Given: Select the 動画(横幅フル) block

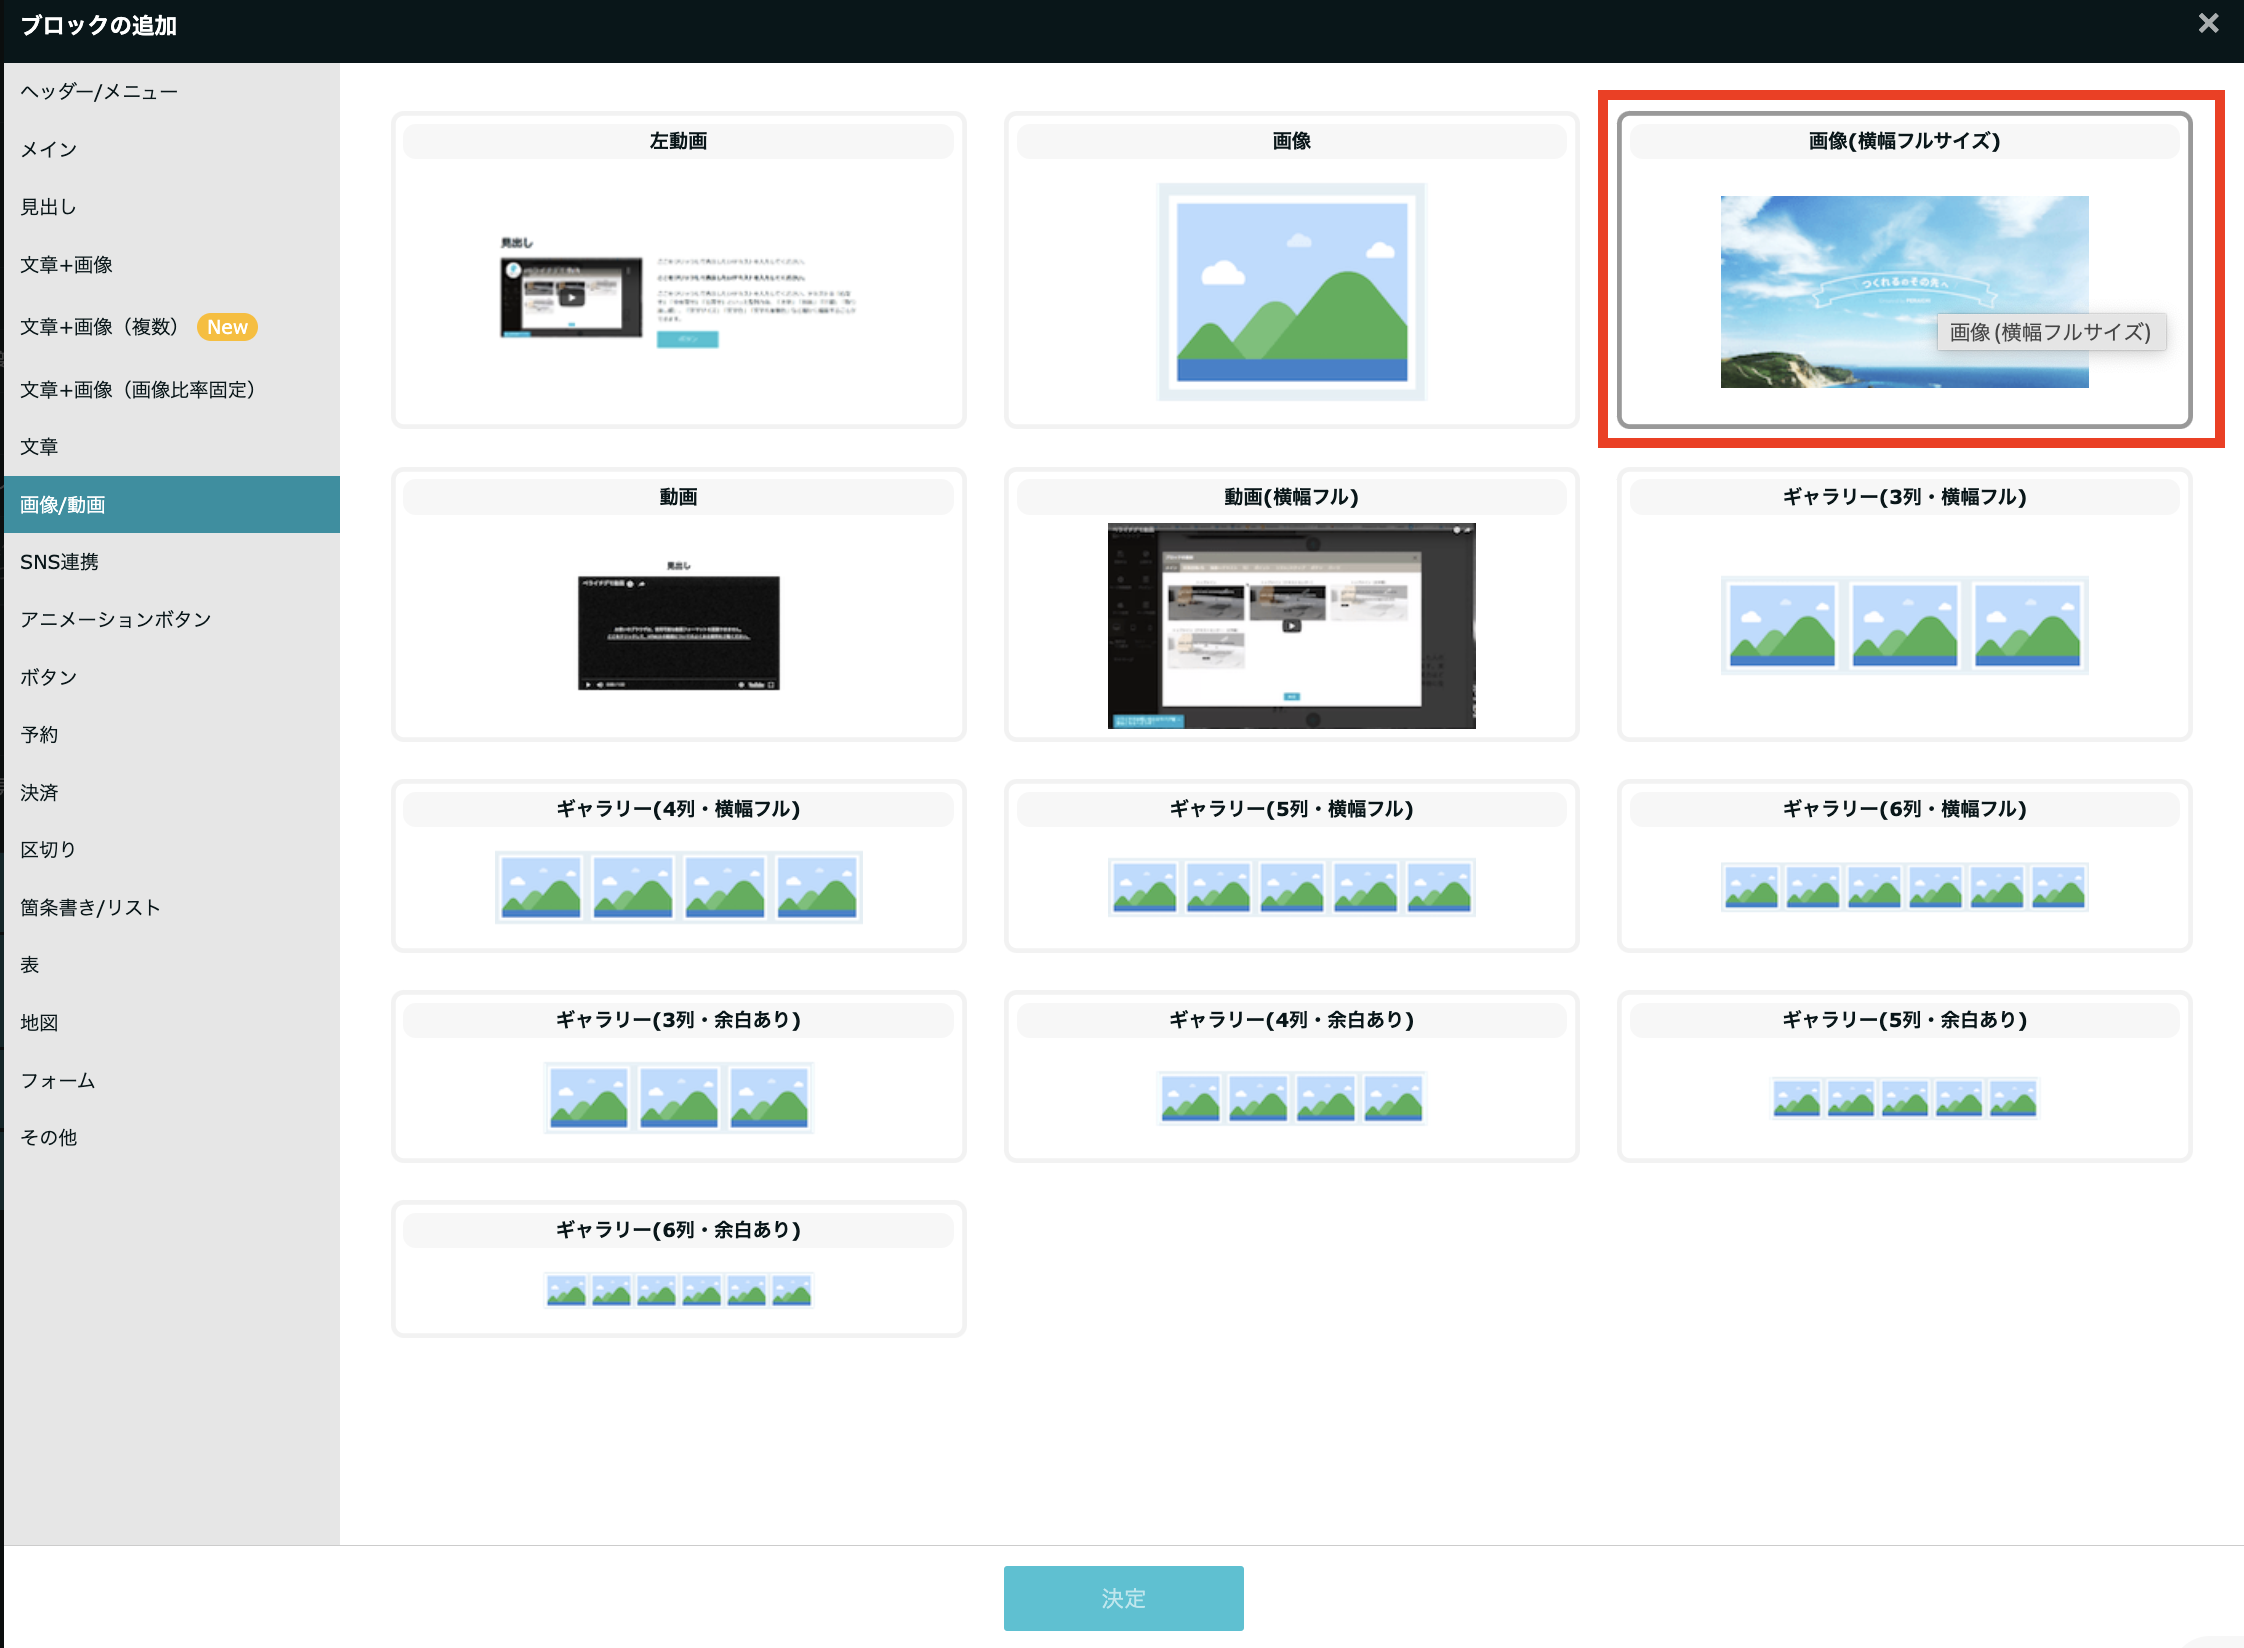Looking at the screenshot, I should click(x=1291, y=625).
